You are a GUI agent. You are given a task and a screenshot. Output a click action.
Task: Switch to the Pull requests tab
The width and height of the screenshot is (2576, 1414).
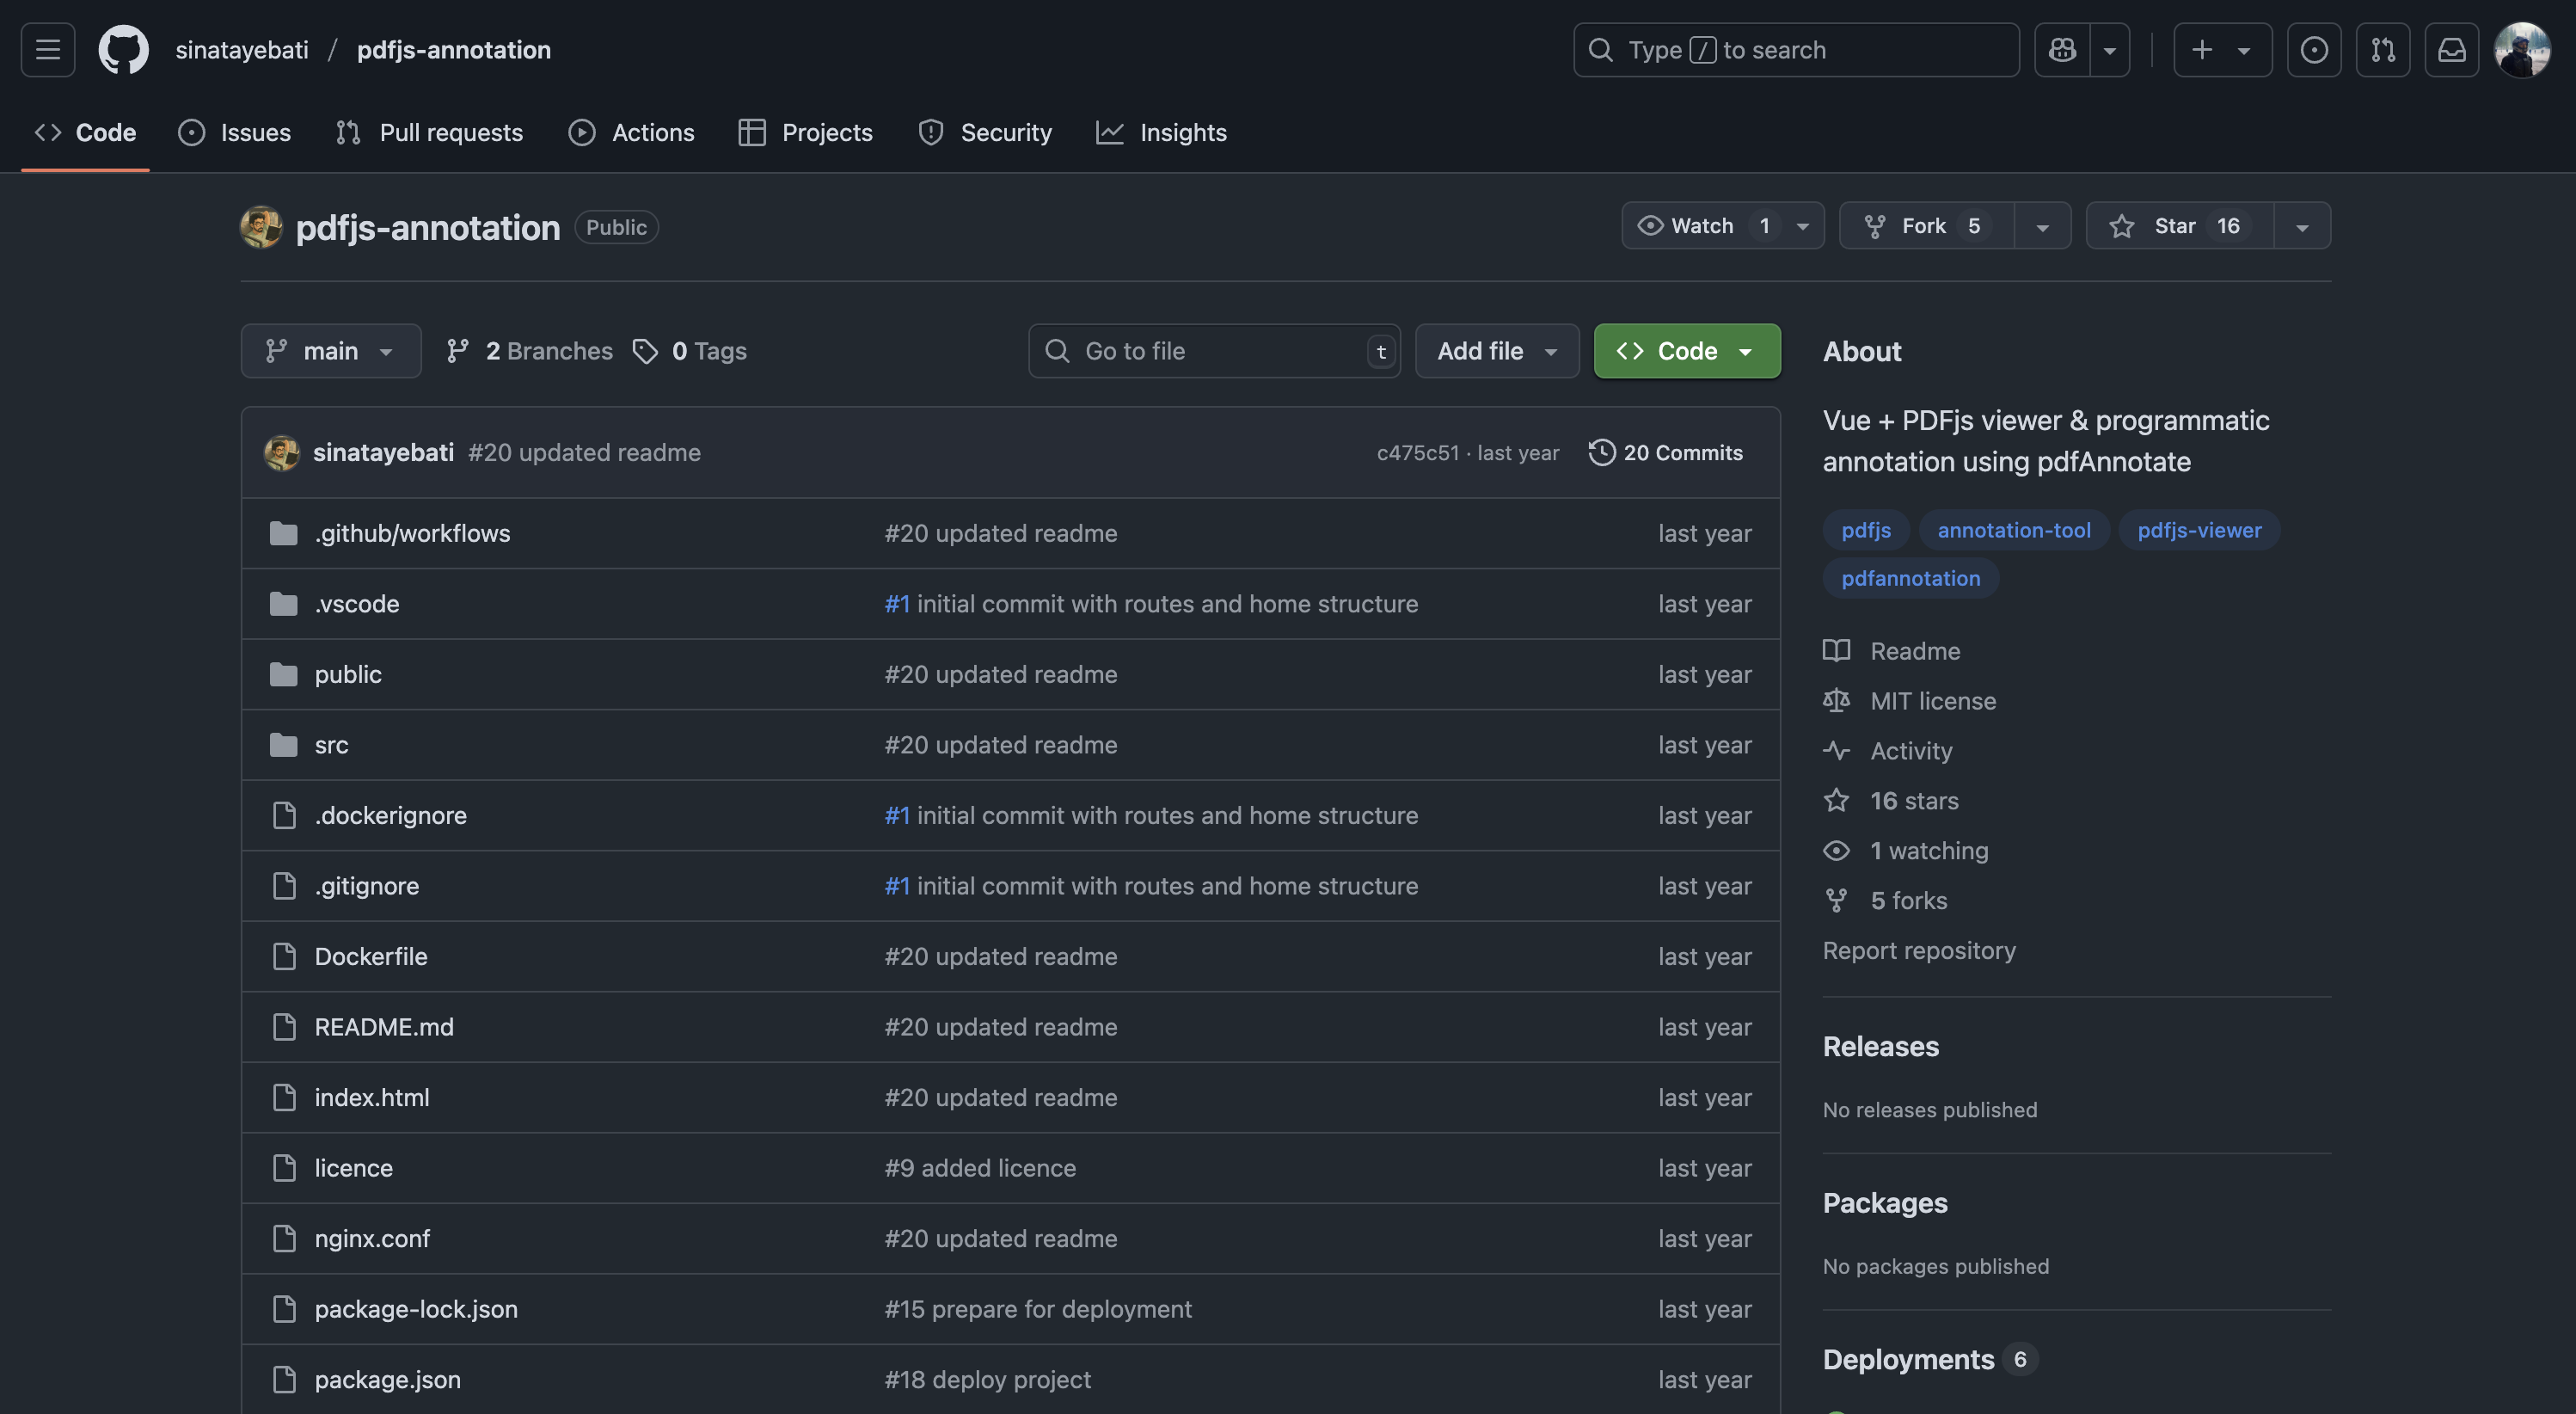(430, 132)
